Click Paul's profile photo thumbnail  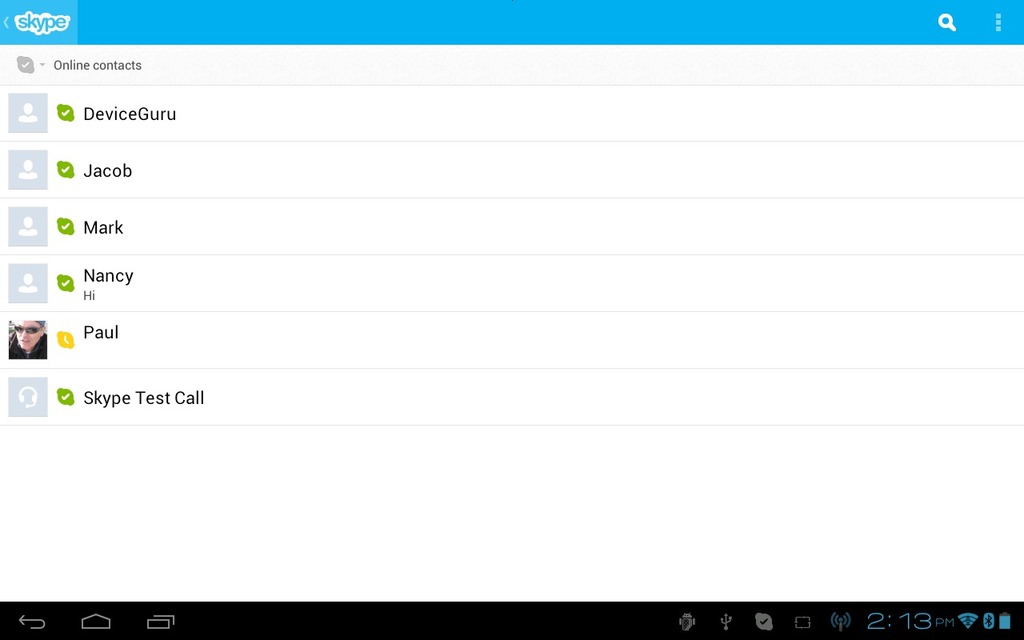(x=27, y=340)
